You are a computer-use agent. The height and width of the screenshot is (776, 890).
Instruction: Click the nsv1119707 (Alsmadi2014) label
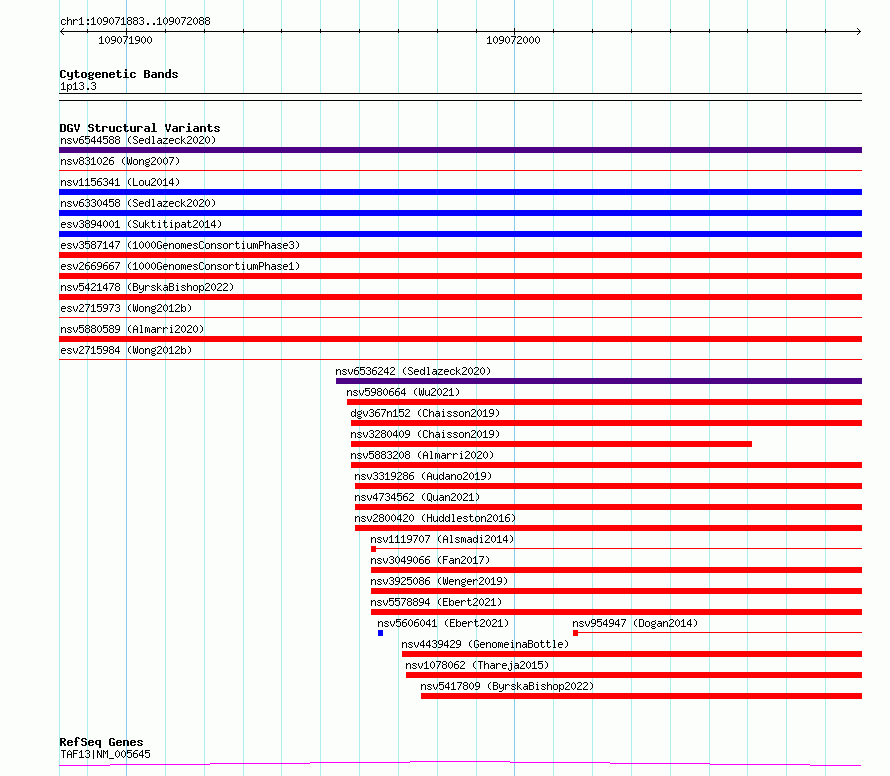pos(442,539)
